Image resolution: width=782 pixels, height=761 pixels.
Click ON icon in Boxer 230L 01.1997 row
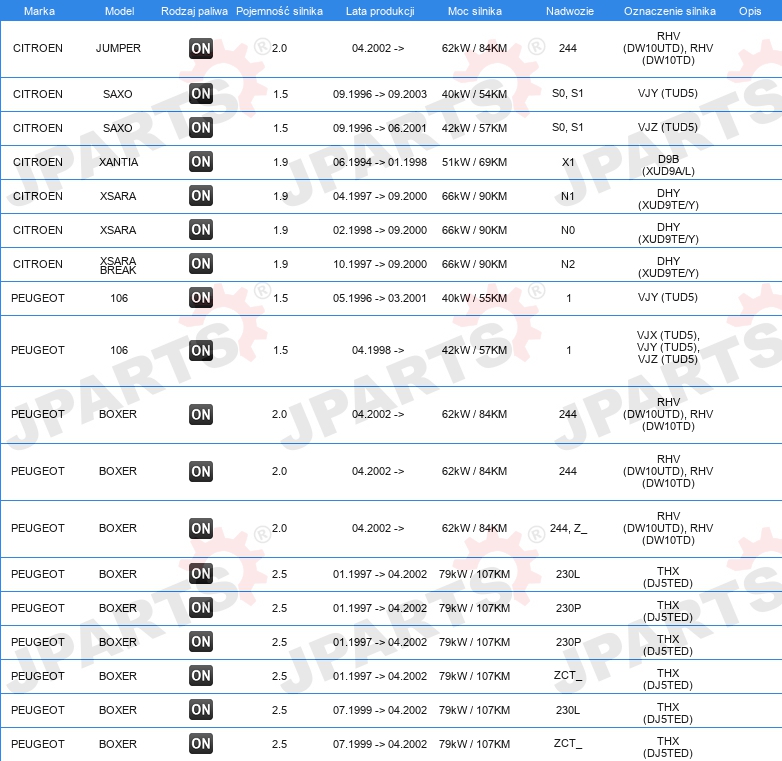[201, 573]
